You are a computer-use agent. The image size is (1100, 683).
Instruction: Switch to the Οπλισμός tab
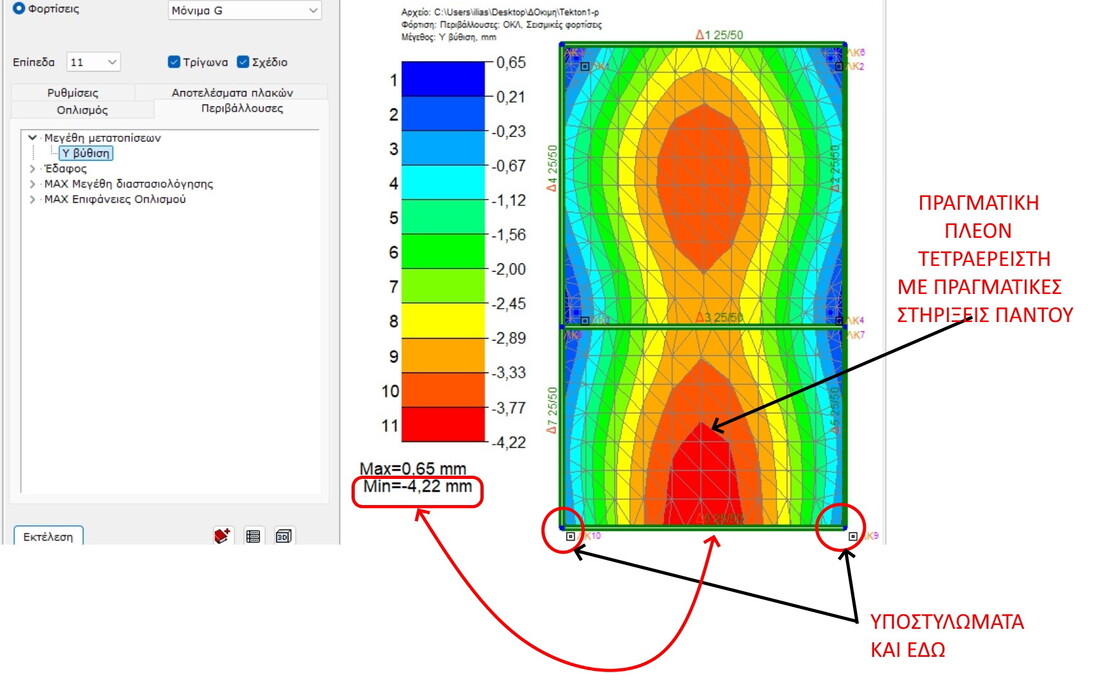coord(82,110)
